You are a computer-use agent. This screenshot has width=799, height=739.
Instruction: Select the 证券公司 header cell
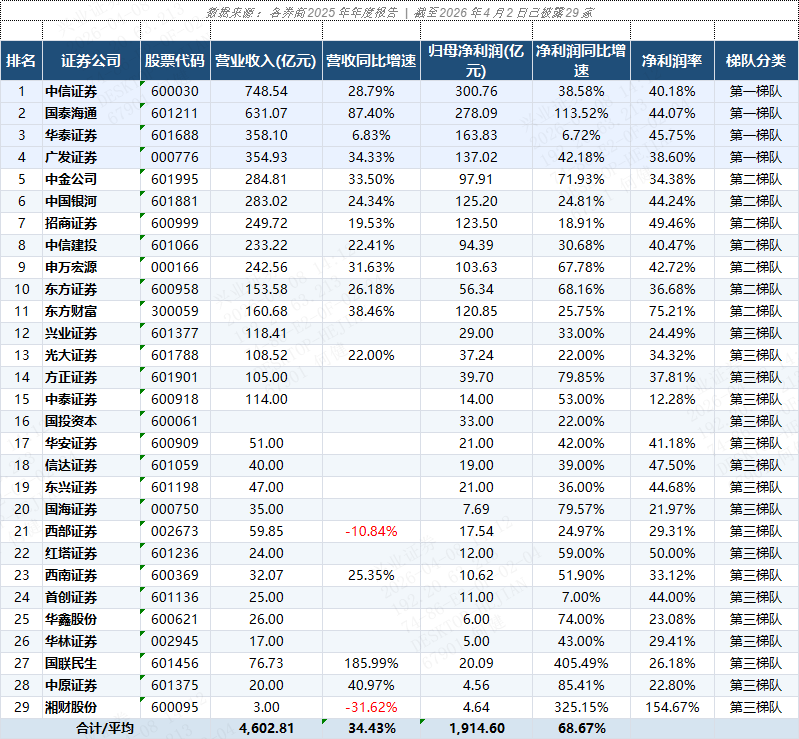tap(91, 61)
